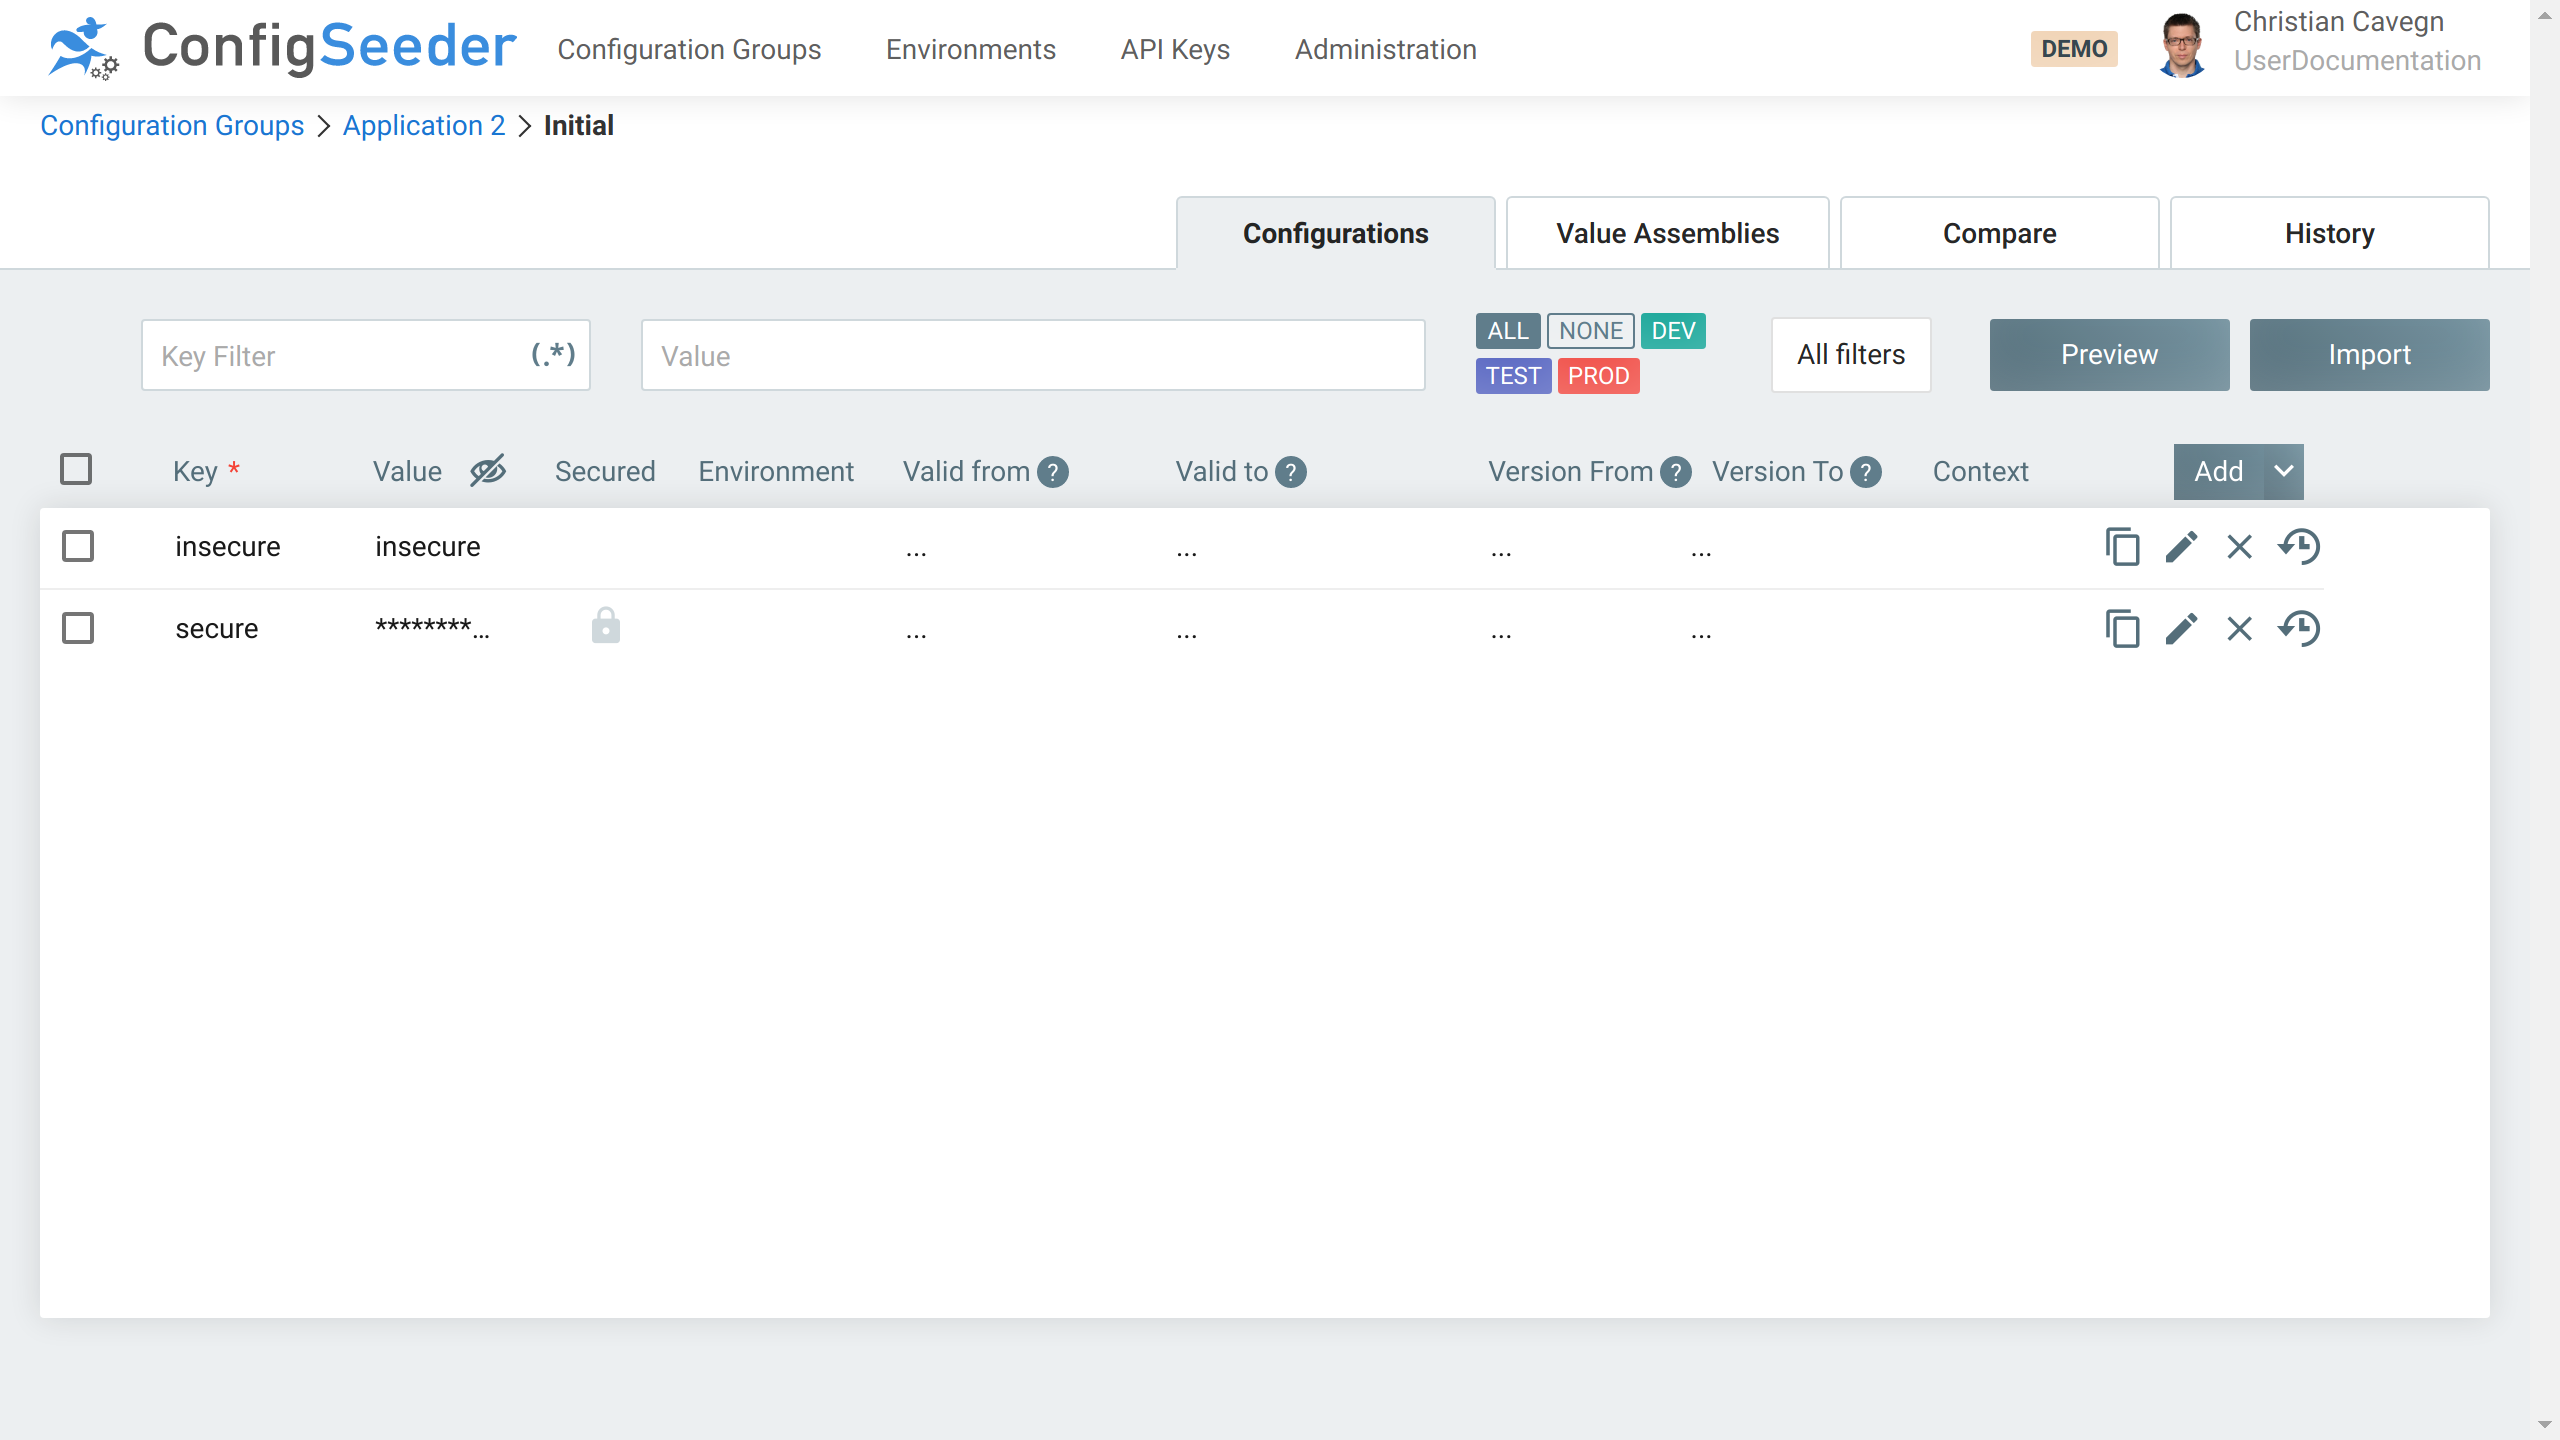Expand the Add button dropdown arrow
The width and height of the screenshot is (2560, 1440).
[x=2283, y=471]
